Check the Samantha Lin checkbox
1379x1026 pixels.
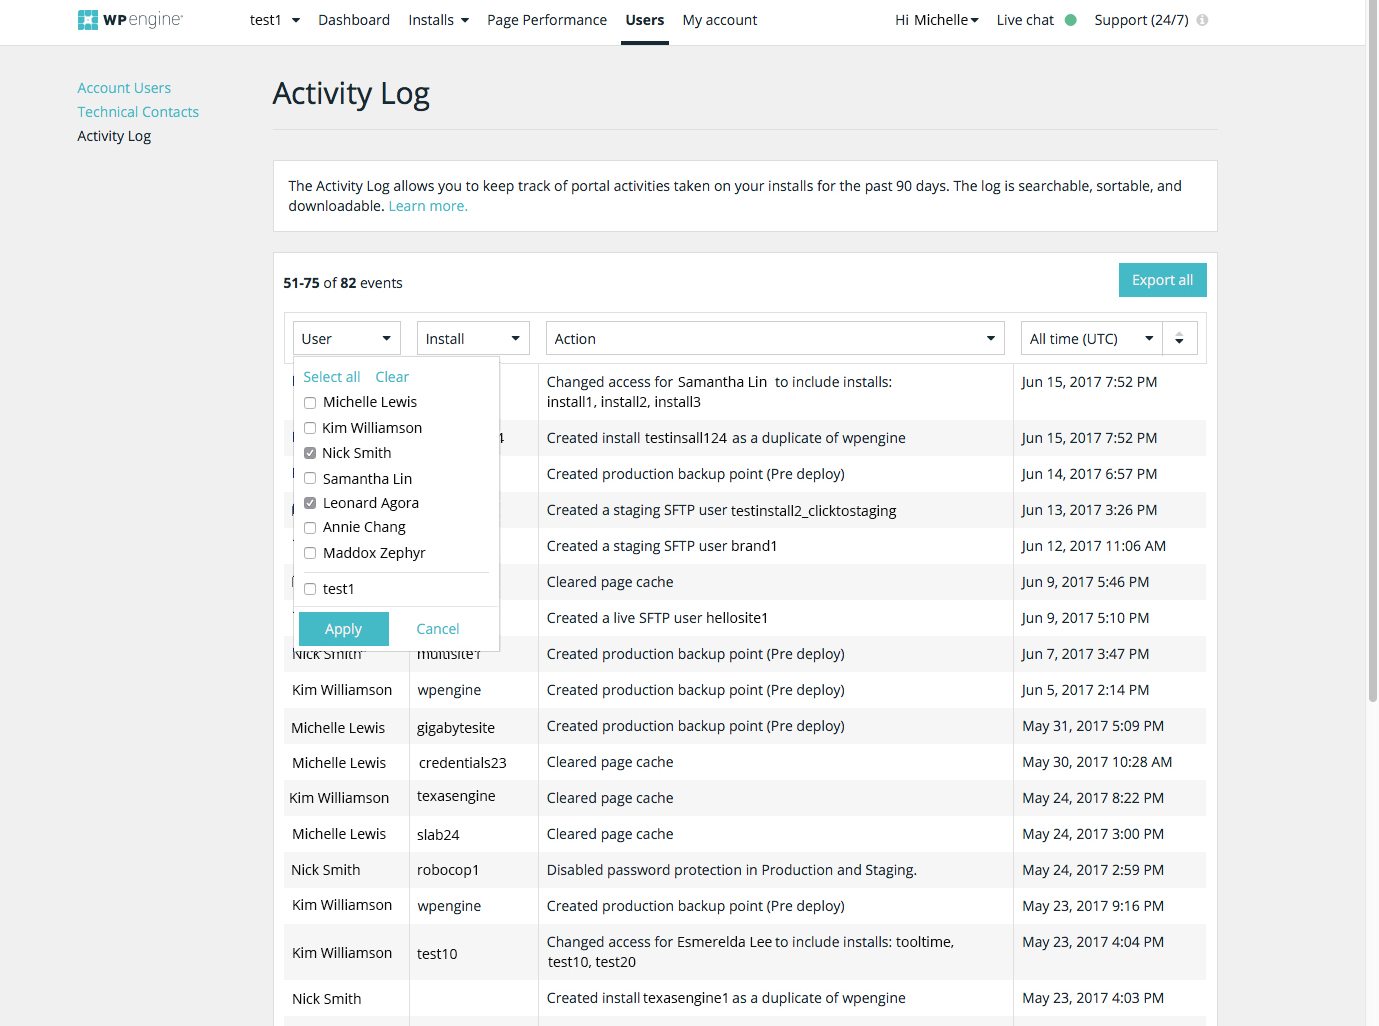tap(310, 479)
